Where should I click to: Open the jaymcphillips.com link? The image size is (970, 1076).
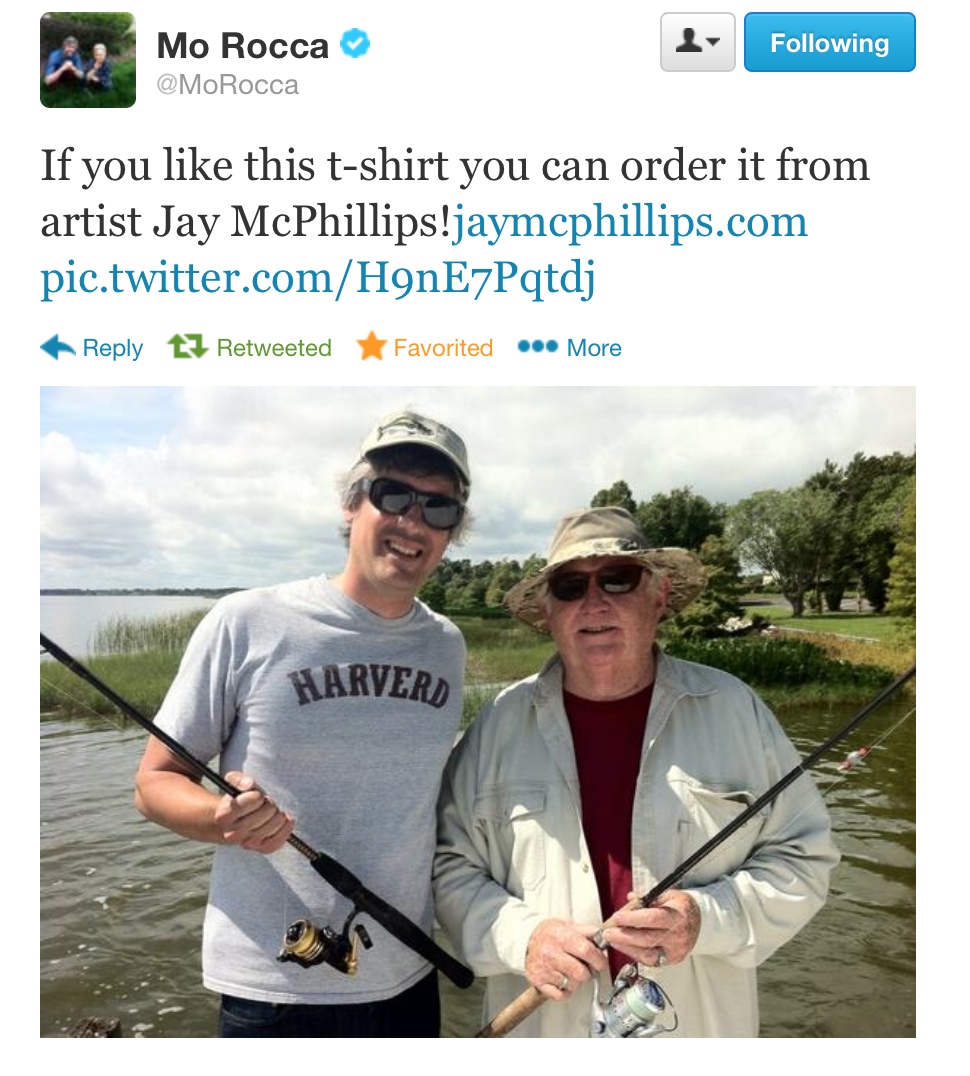pyautogui.click(x=630, y=222)
